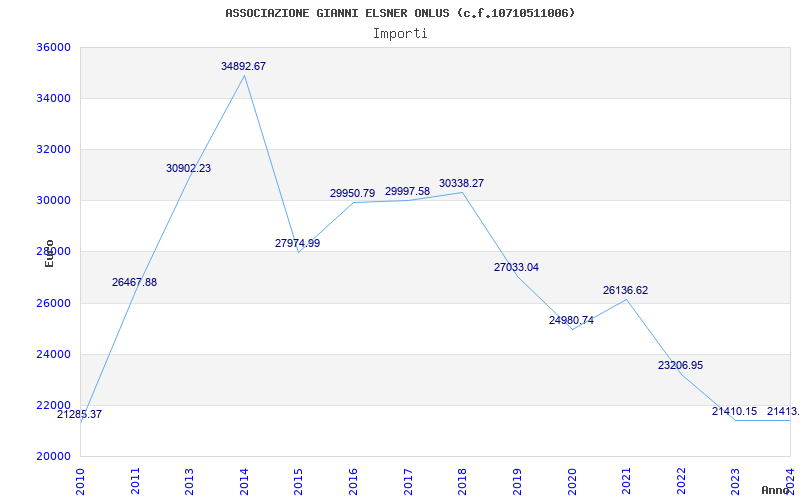Click the 2018 x-axis year label
Image resolution: width=800 pixels, height=500 pixels.
coord(462,481)
